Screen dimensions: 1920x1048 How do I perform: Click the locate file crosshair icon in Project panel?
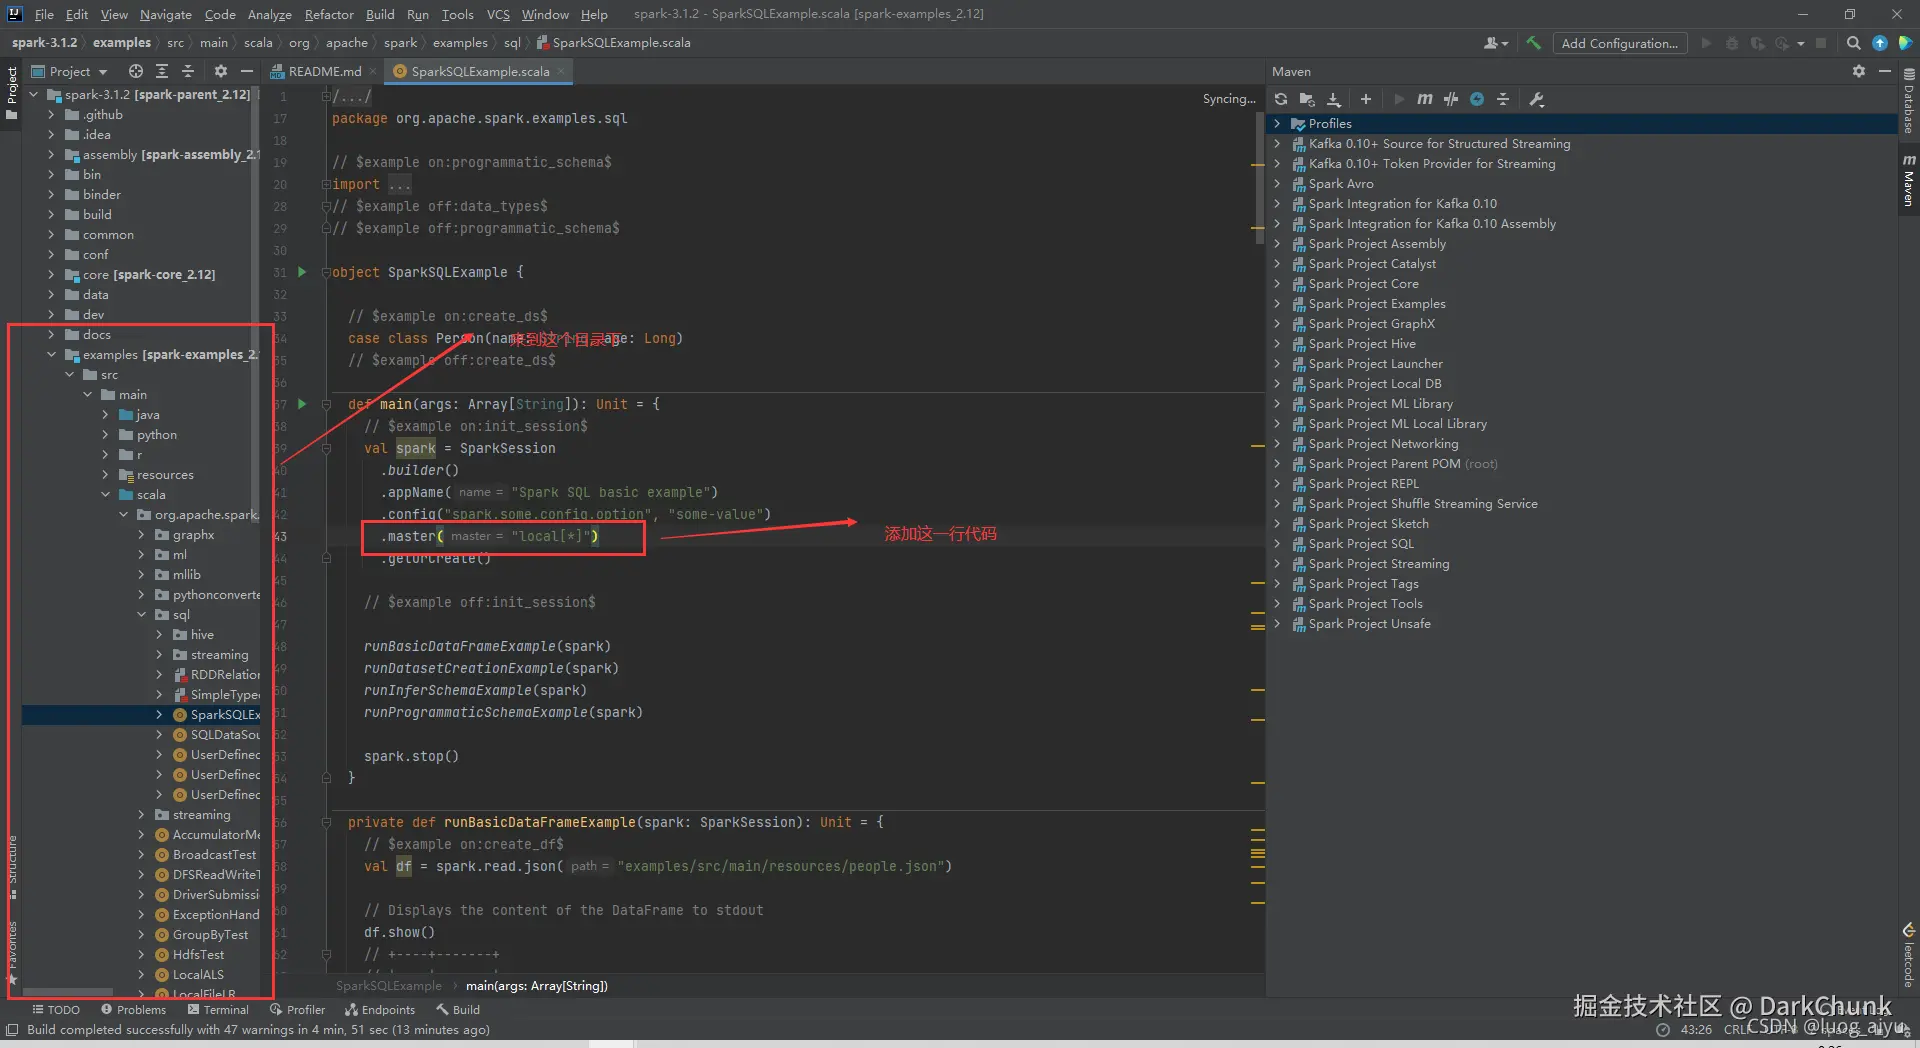[136, 71]
